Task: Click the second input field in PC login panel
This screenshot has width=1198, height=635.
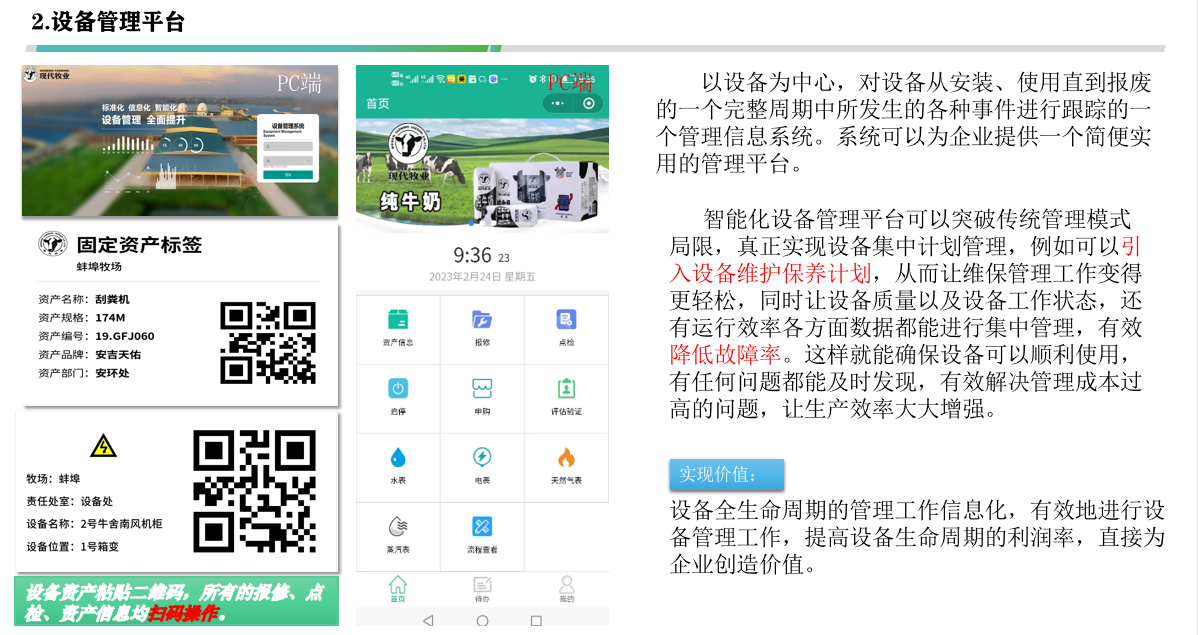Action: coord(288,160)
